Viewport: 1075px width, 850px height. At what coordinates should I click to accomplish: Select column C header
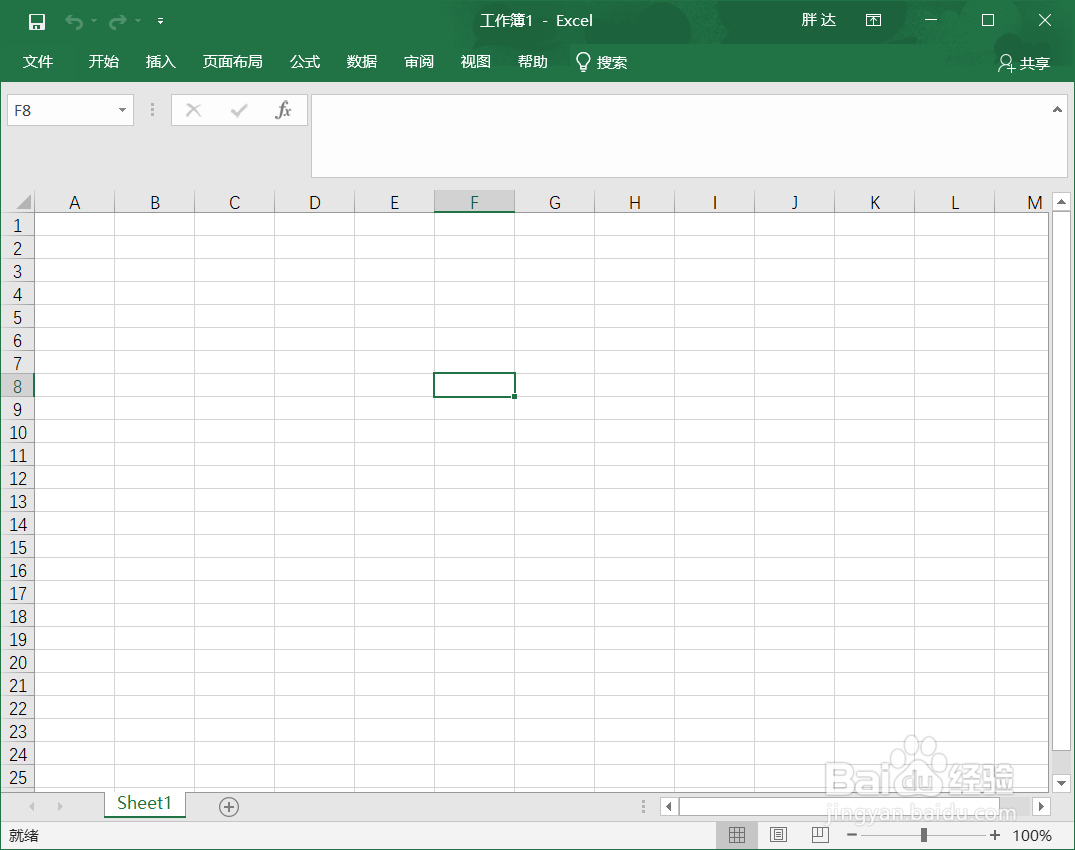[234, 202]
